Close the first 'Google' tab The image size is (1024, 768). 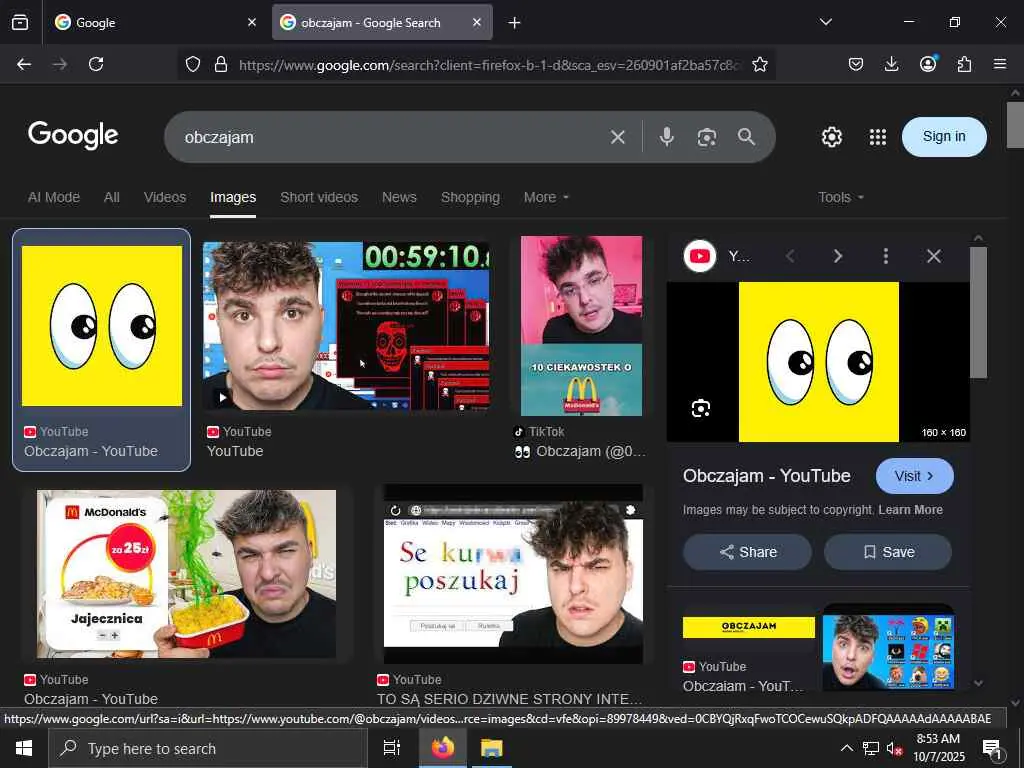(x=252, y=22)
